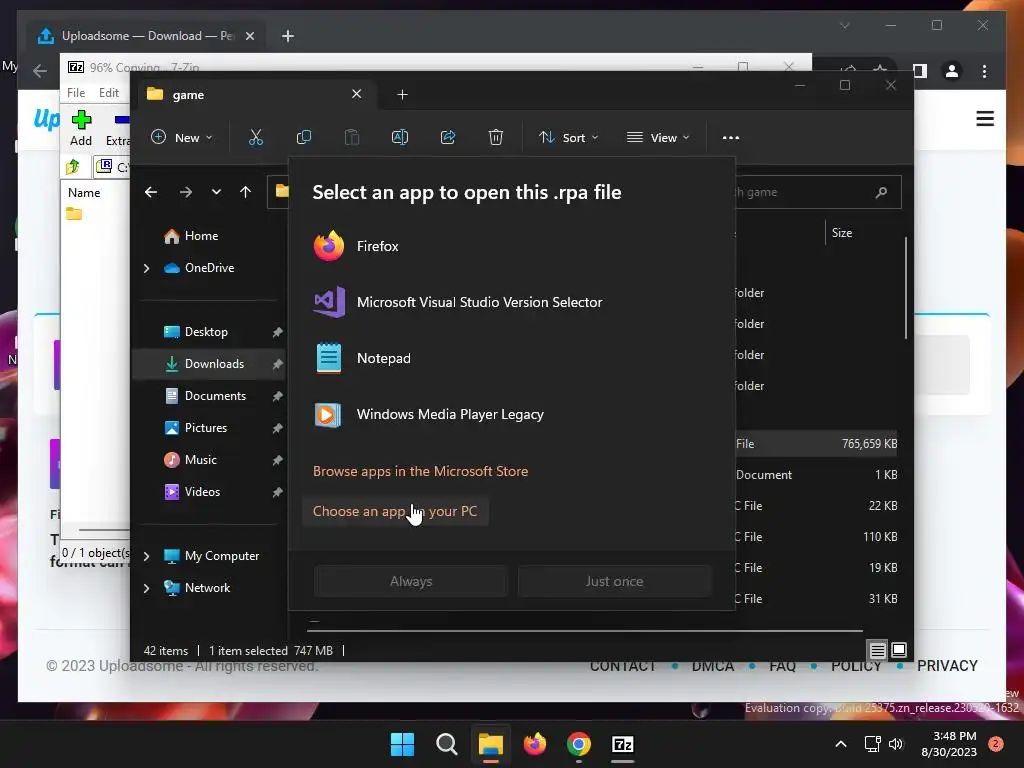Open the New dropdown in File Explorer
The height and width of the screenshot is (768, 1024).
click(x=182, y=138)
